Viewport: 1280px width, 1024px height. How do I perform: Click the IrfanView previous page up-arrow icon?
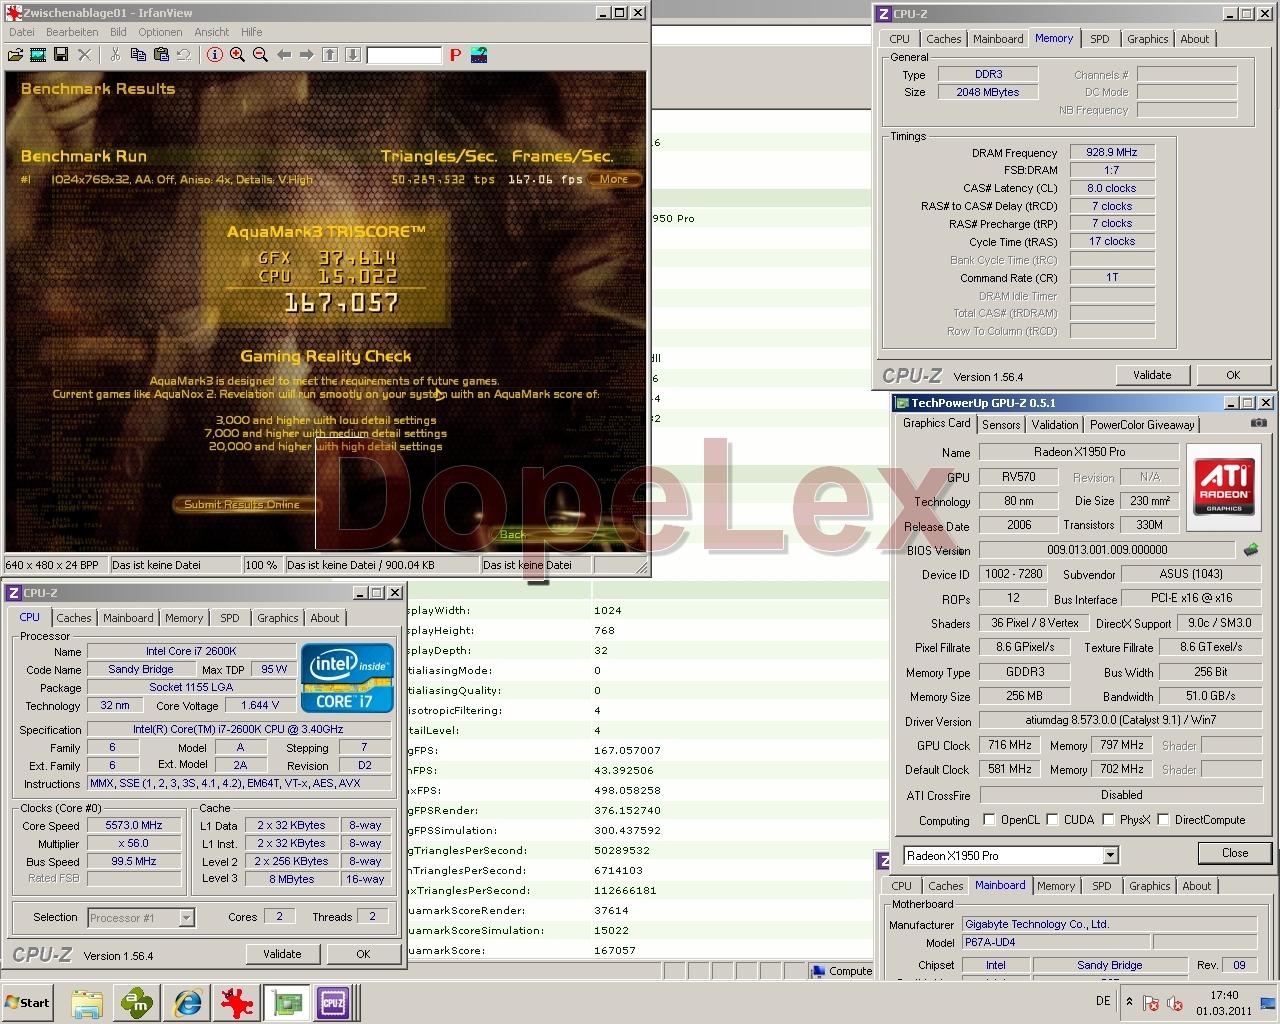tap(330, 55)
